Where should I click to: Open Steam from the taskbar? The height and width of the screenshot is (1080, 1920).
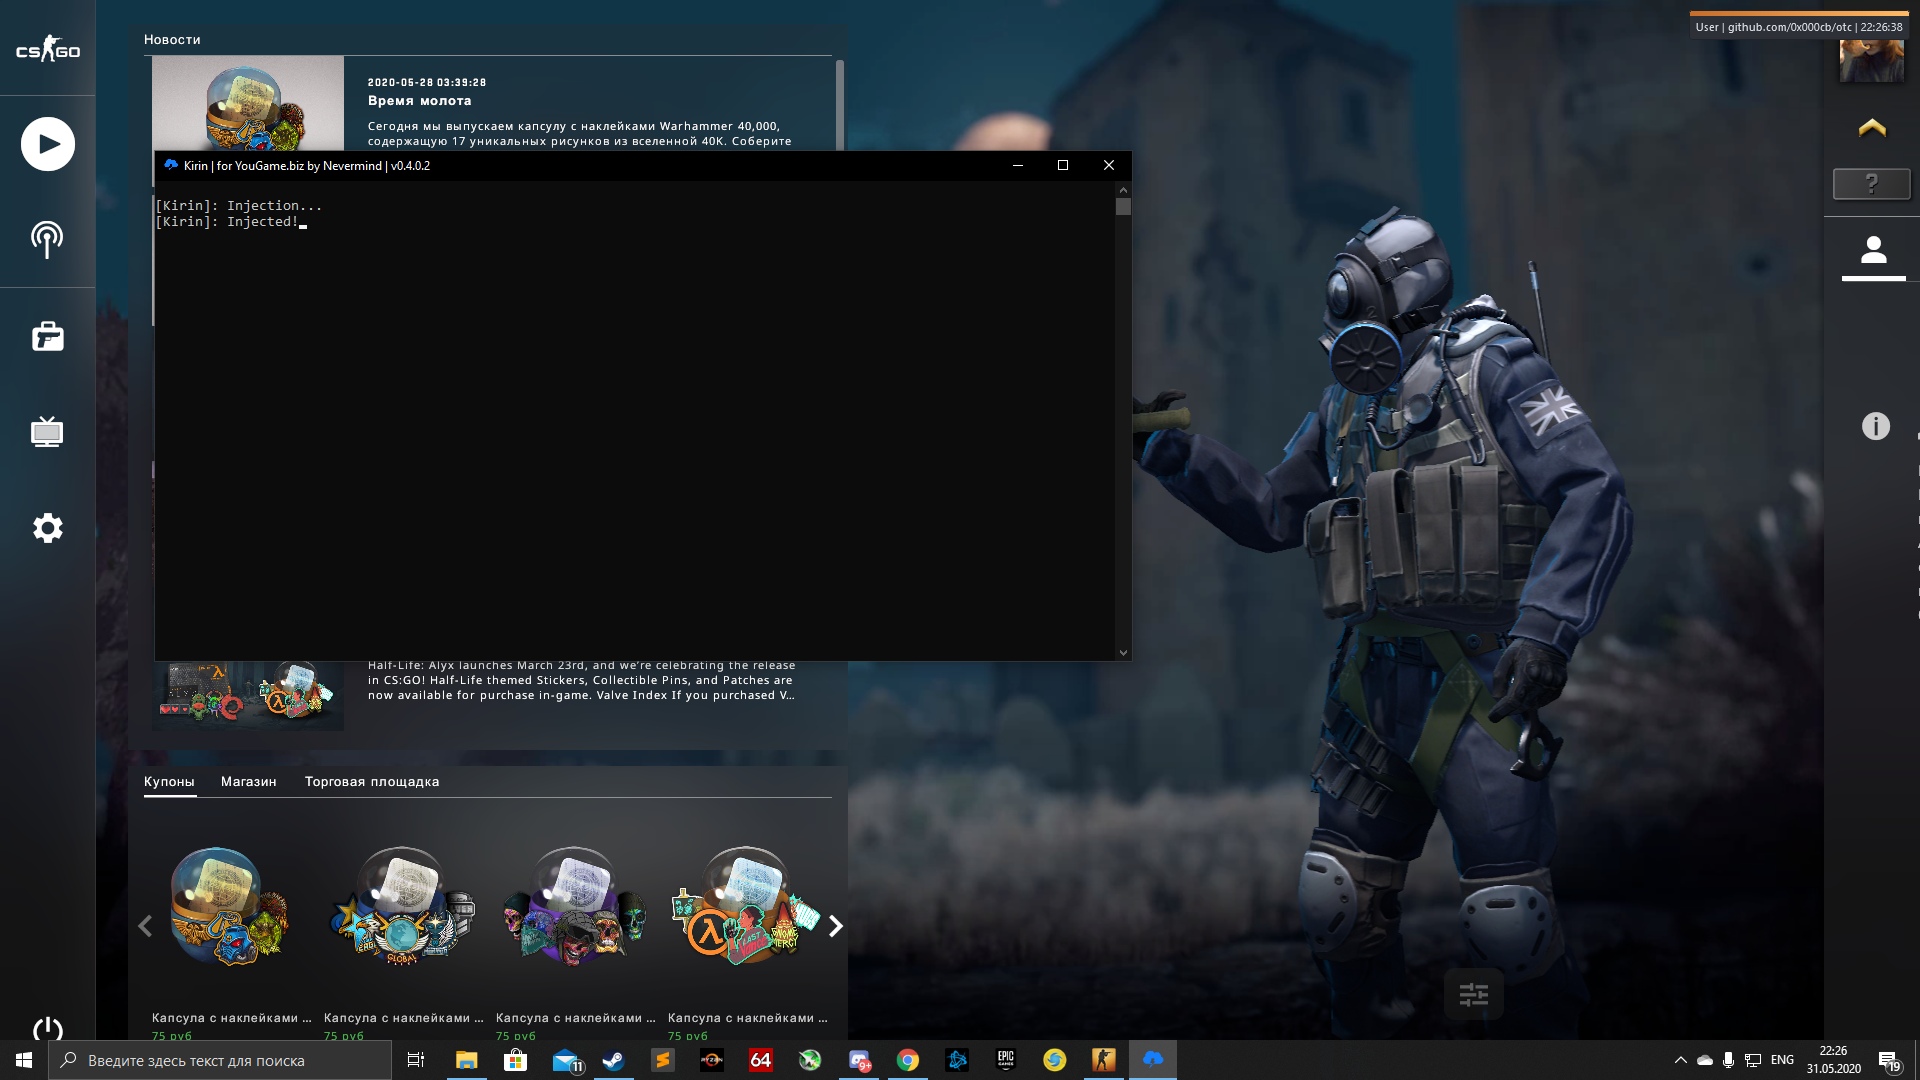613,1060
